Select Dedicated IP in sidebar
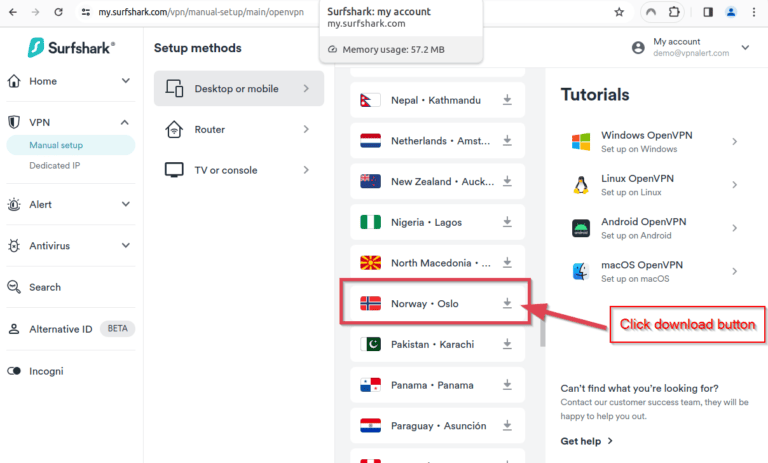This screenshot has width=768, height=463. pos(55,165)
